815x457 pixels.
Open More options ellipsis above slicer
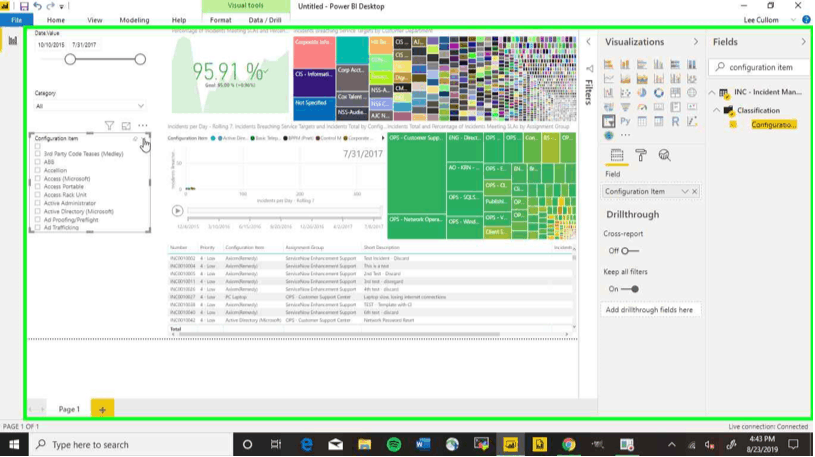(x=142, y=125)
